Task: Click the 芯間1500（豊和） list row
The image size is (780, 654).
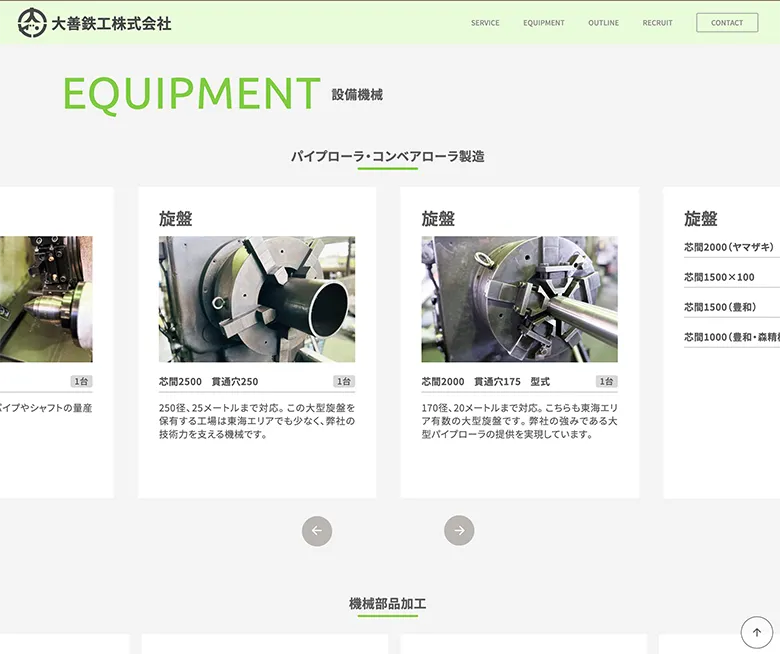Action: coord(732,307)
